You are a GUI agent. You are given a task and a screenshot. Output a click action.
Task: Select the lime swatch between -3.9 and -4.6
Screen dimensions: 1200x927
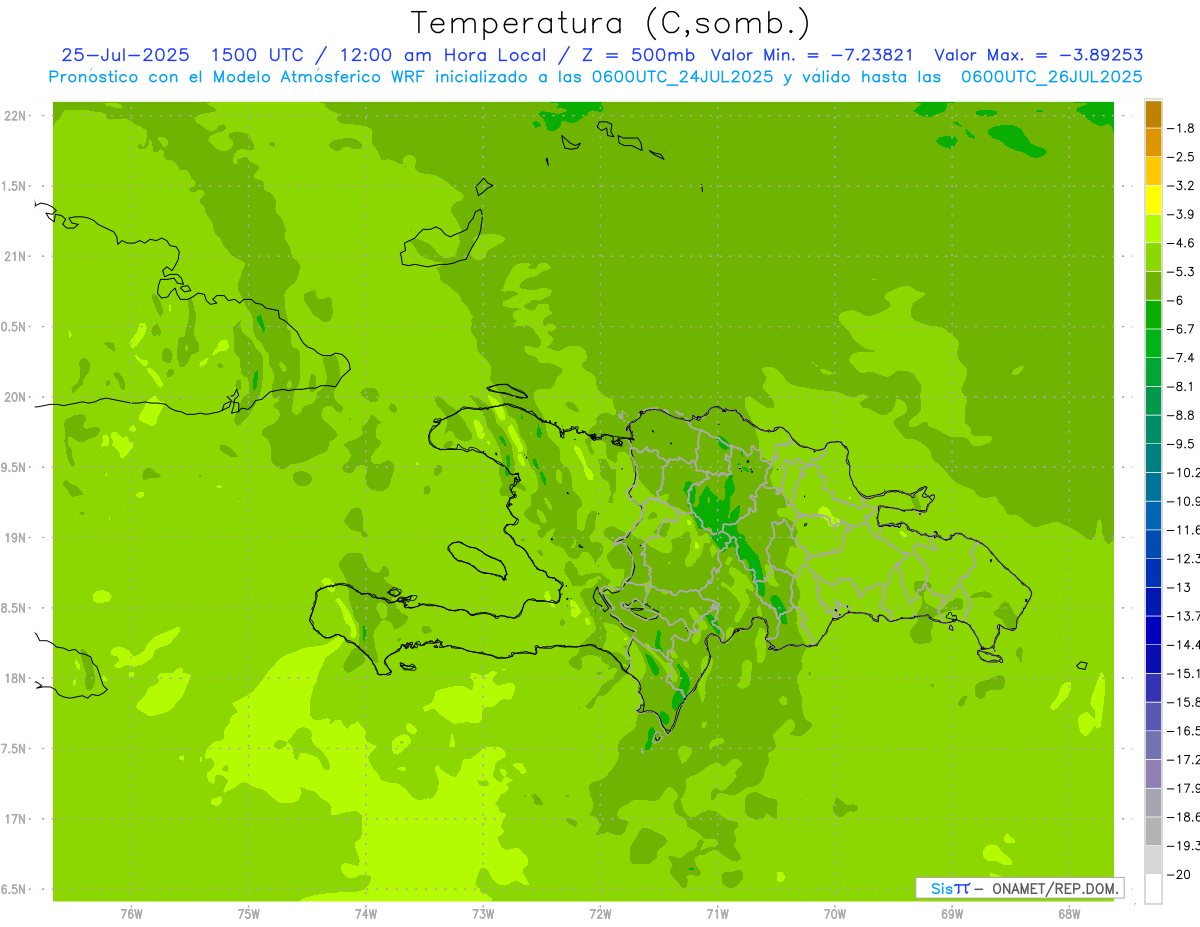pyautogui.click(x=1153, y=229)
